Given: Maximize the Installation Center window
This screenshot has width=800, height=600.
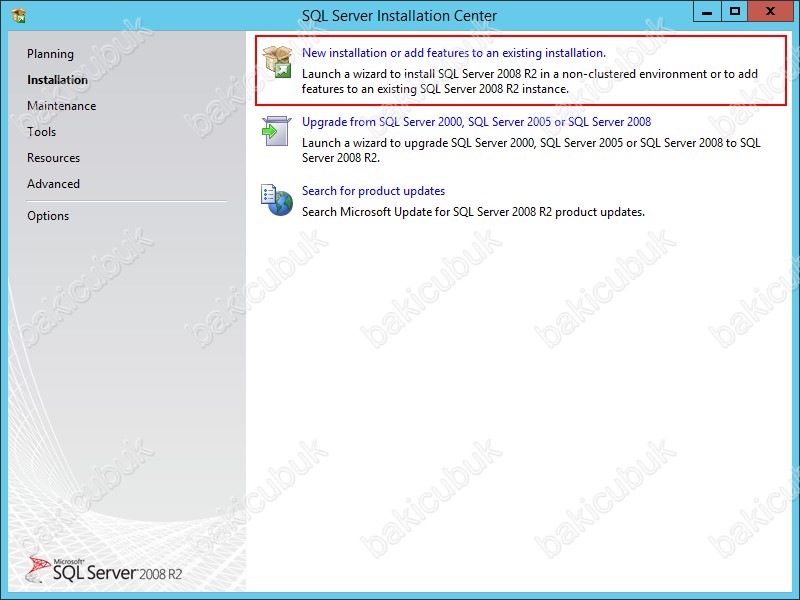Looking at the screenshot, I should (735, 12).
